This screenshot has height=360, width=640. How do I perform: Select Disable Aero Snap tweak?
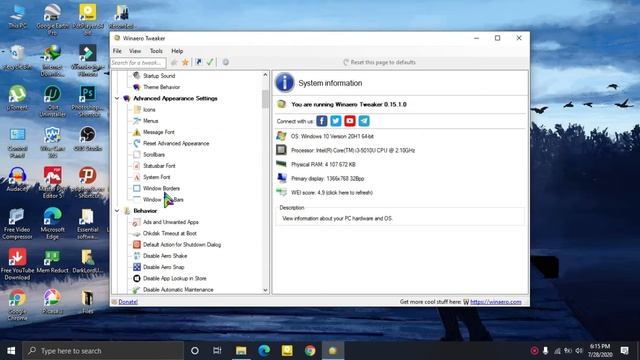pos(163,267)
